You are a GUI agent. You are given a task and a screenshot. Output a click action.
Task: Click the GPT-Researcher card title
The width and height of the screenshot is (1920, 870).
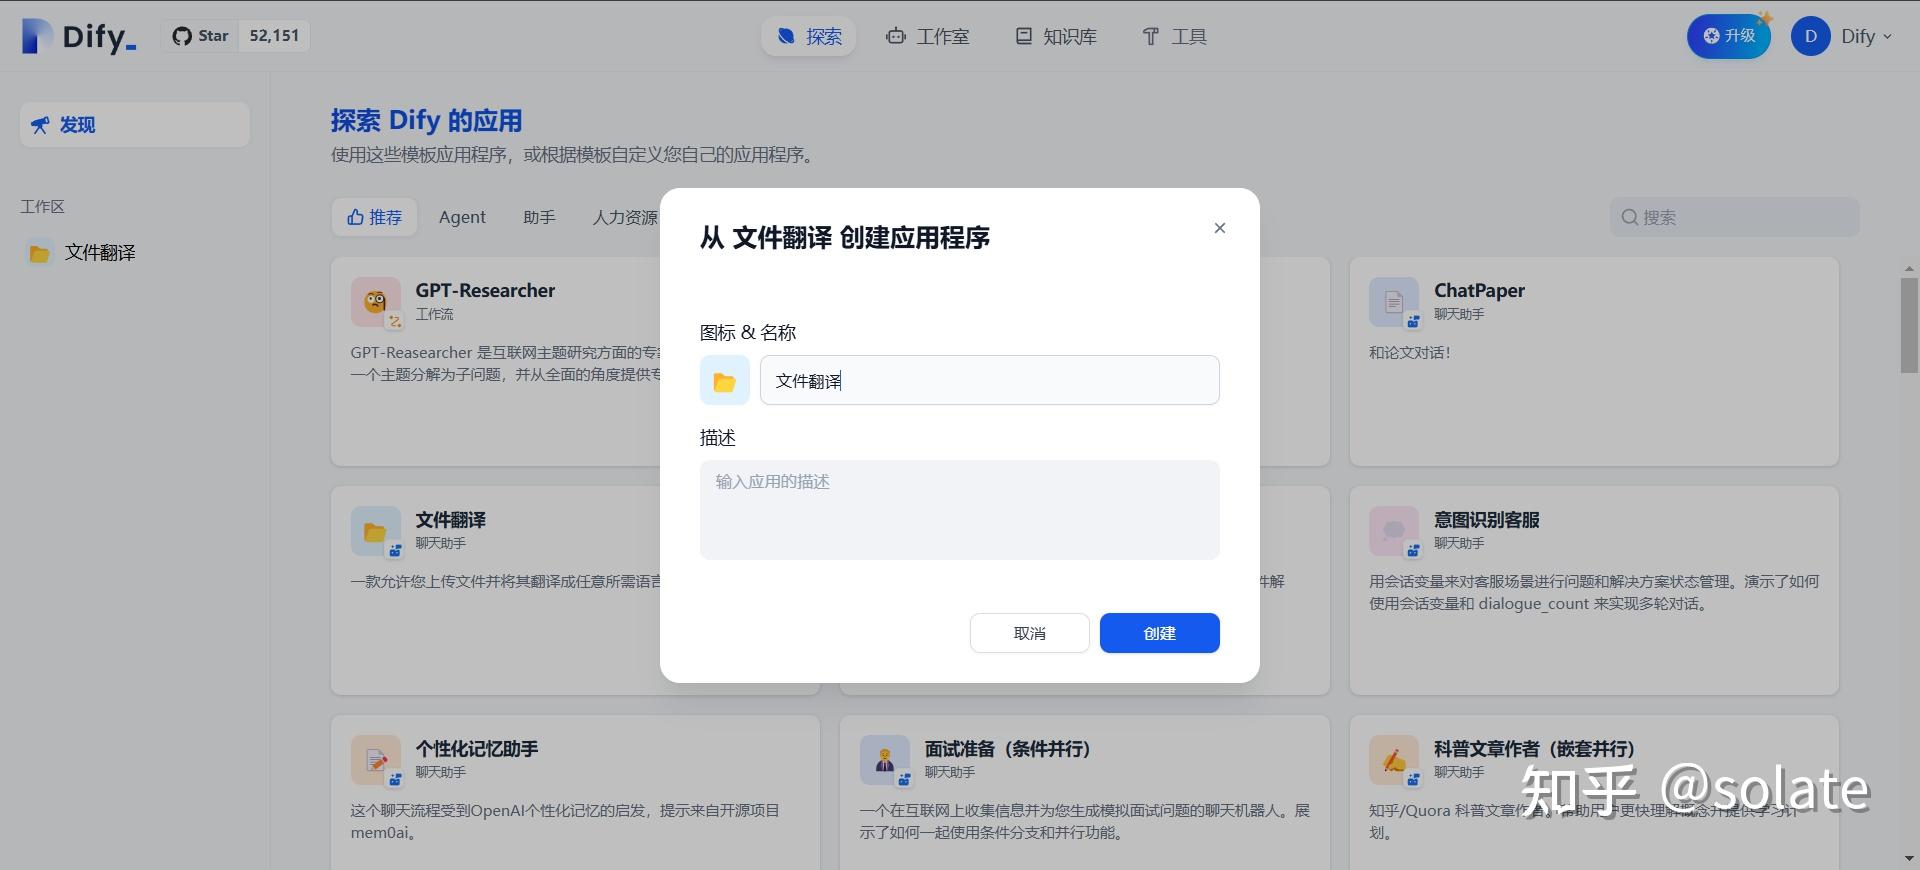tap(485, 290)
